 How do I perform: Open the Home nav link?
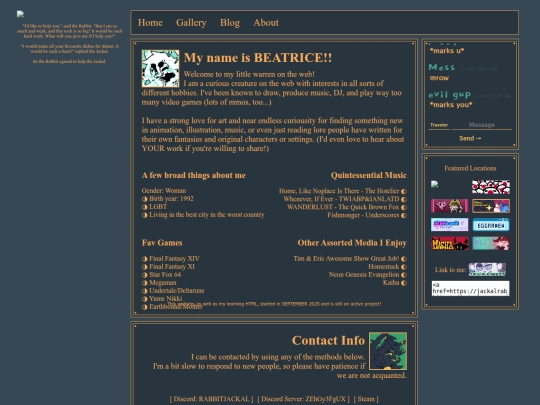150,23
